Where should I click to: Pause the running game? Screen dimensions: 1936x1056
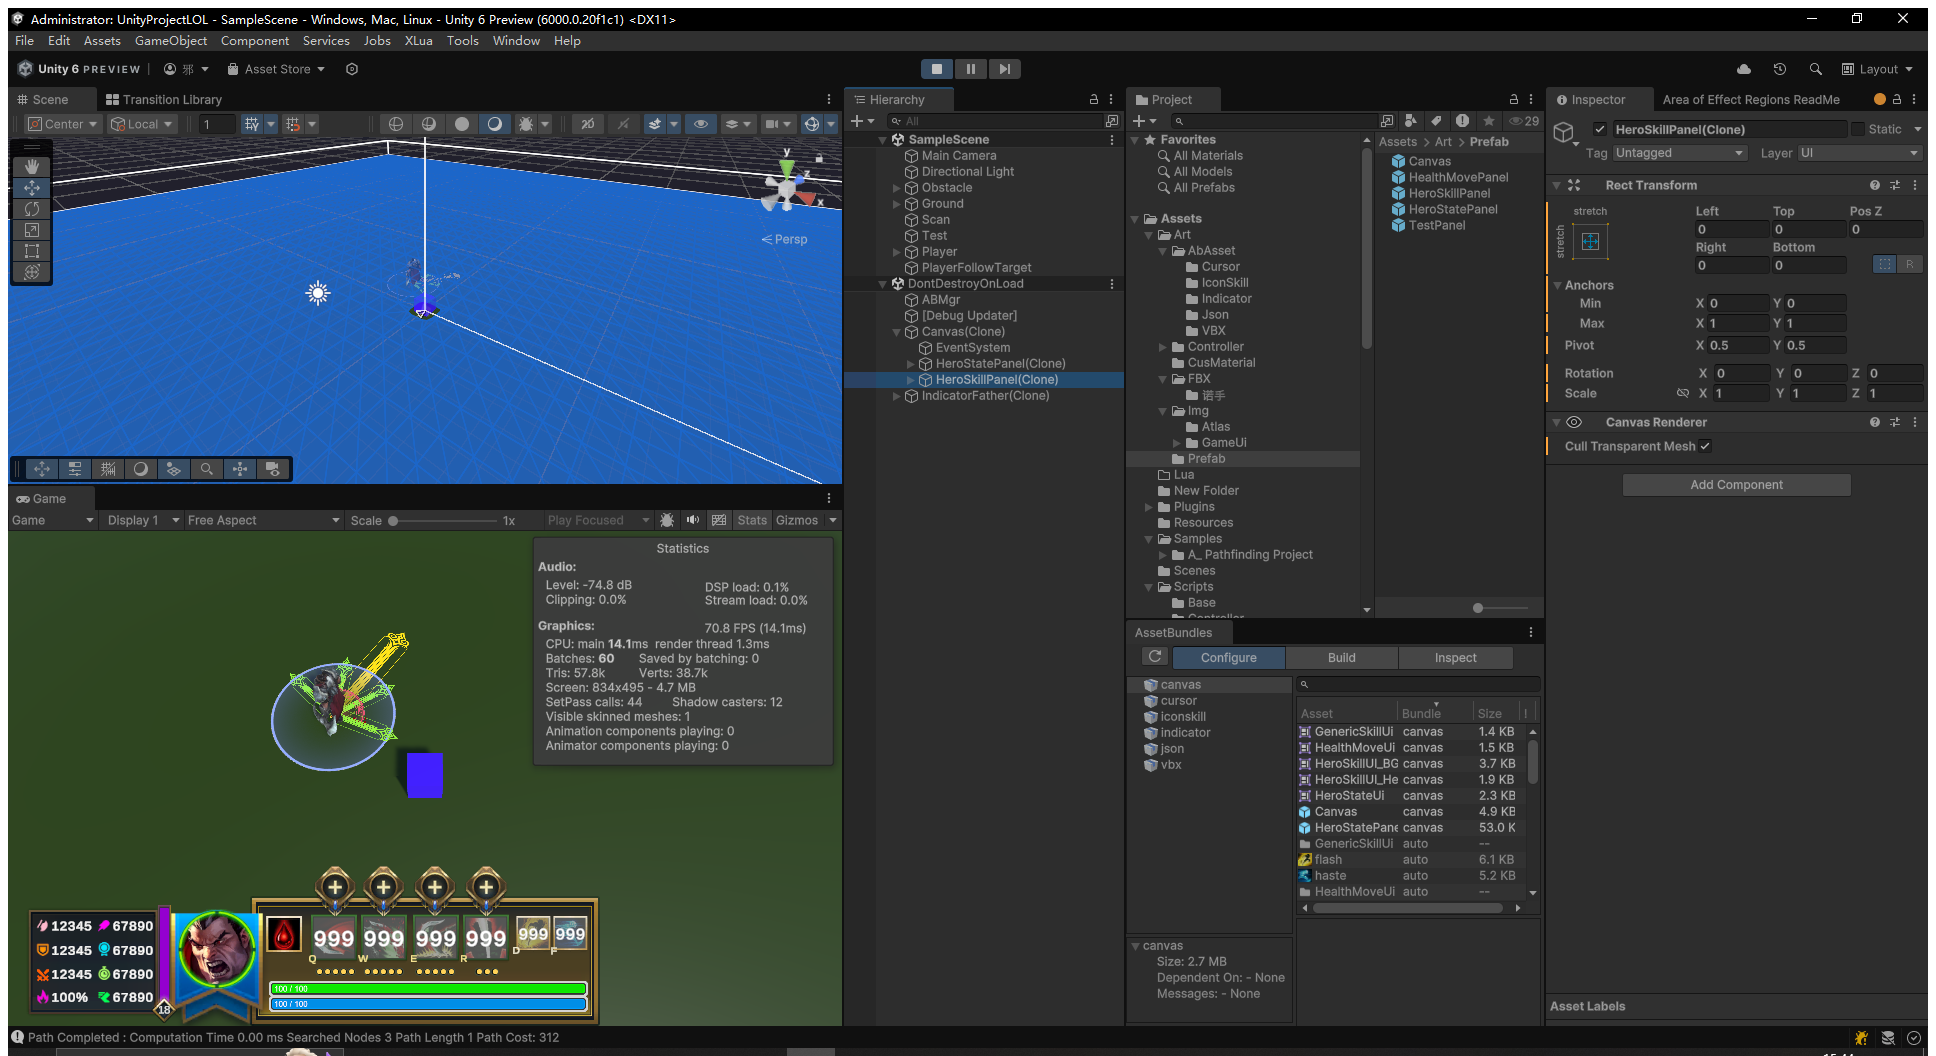970,69
